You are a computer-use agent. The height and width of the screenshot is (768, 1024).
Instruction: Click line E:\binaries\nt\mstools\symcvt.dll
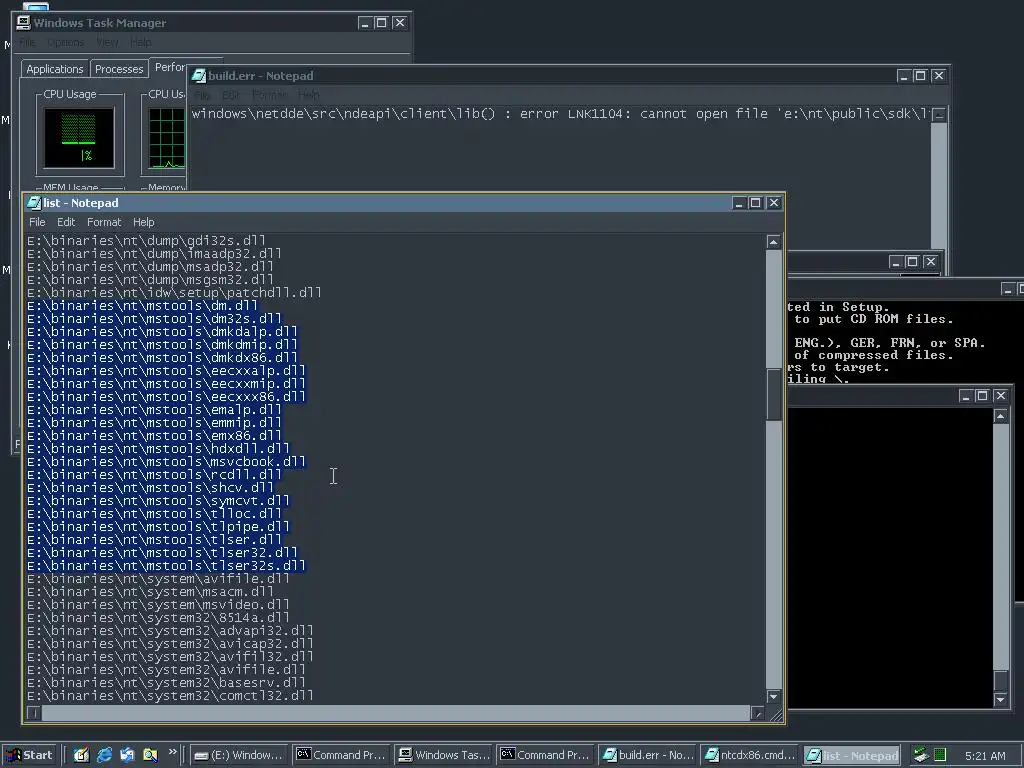[x=158, y=501]
